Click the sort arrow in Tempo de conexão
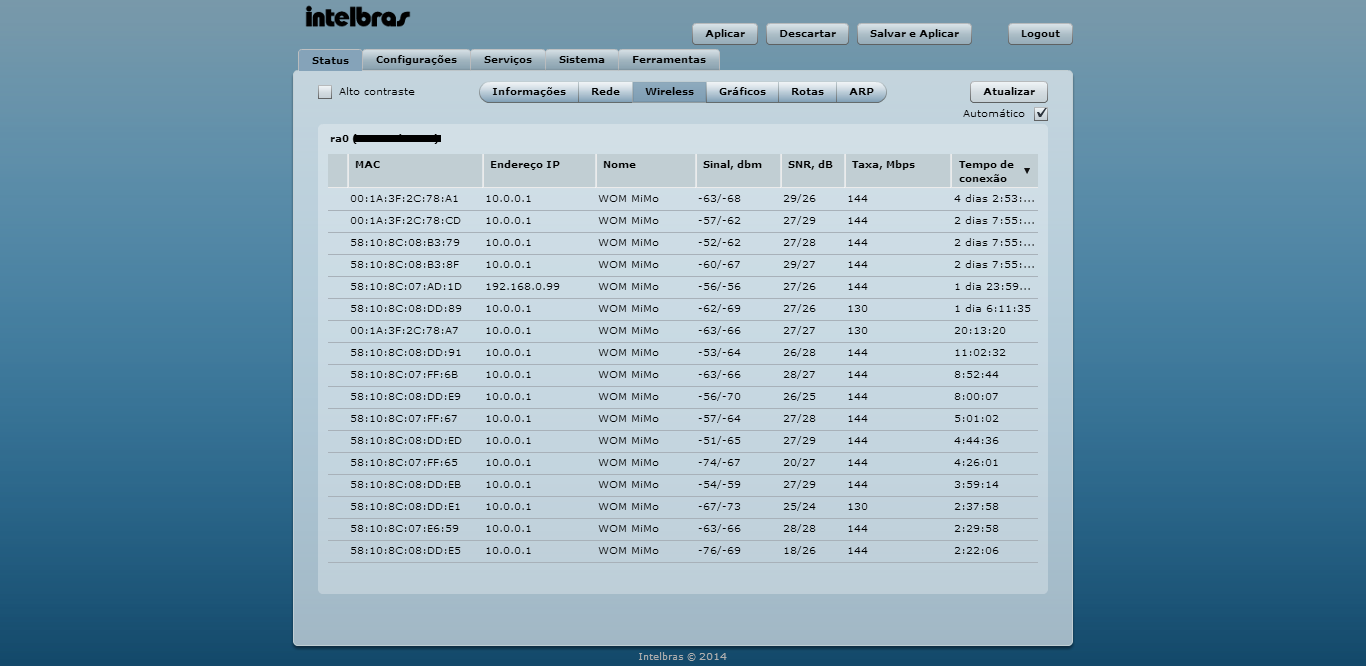Screen dimensions: 1366x666 click(1026, 171)
